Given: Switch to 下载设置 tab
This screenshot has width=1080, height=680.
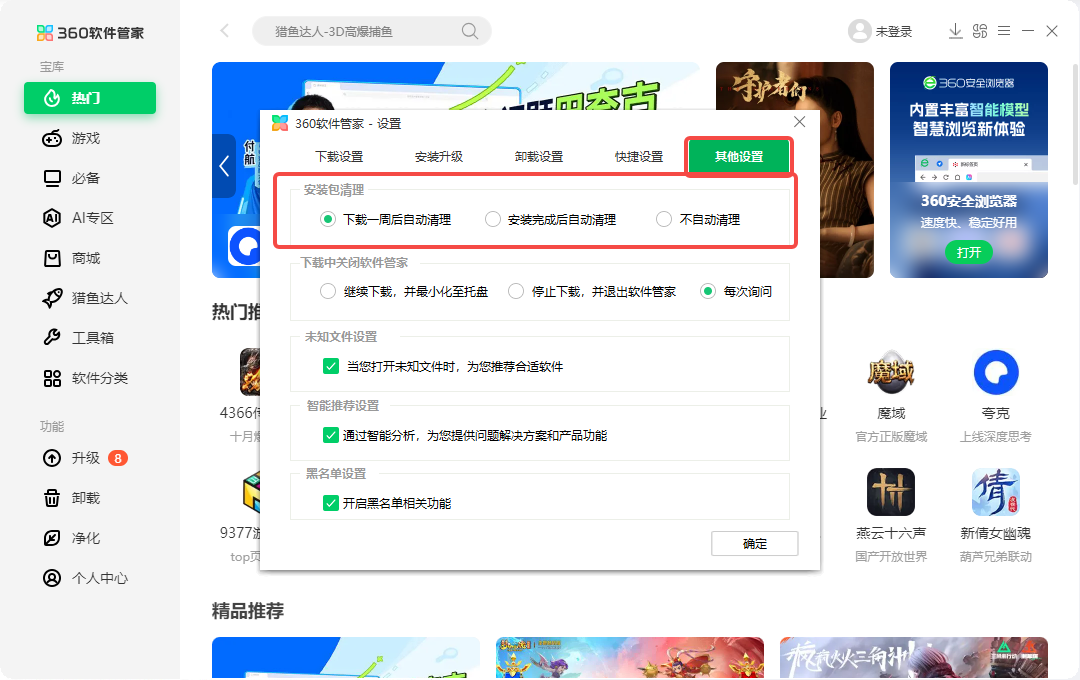Looking at the screenshot, I should pyautogui.click(x=339, y=156).
